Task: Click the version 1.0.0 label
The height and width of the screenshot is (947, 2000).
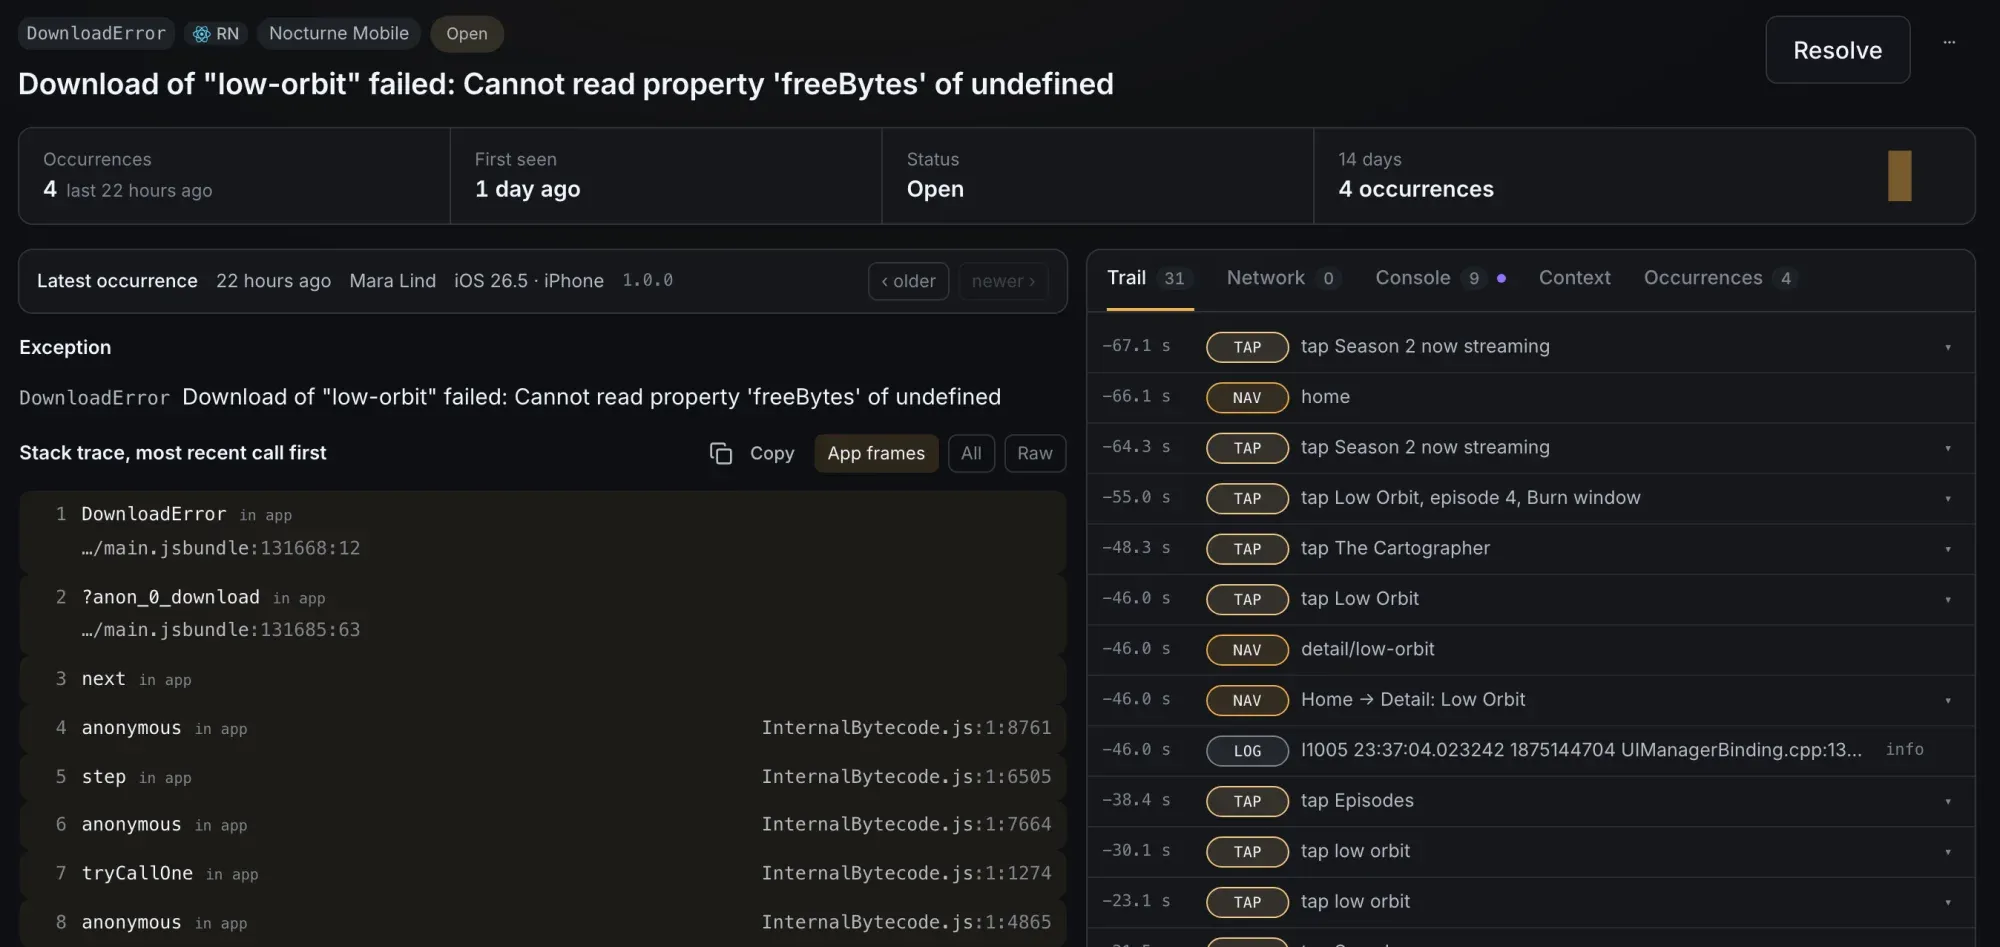Action: [648, 281]
